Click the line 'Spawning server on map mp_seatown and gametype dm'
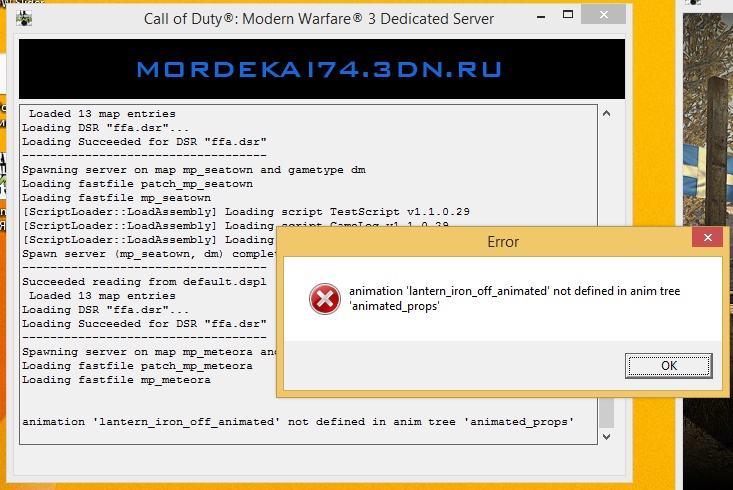Image resolution: width=733 pixels, height=490 pixels. [194, 170]
